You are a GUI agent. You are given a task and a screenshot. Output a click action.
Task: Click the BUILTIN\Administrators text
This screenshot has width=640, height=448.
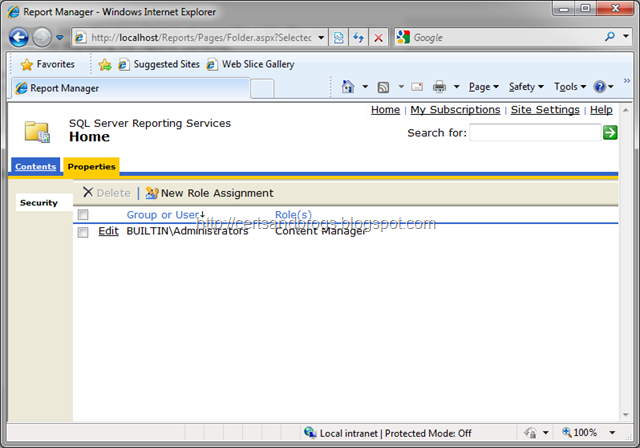(187, 231)
